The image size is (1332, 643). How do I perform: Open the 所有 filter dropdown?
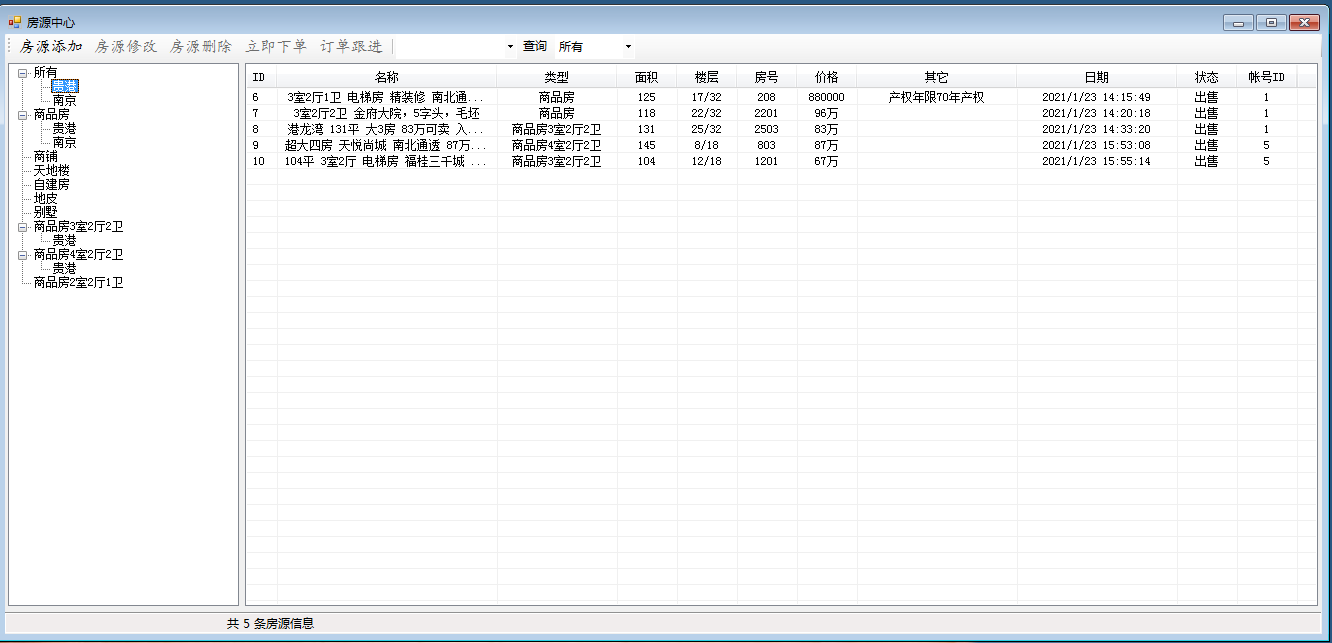(629, 46)
